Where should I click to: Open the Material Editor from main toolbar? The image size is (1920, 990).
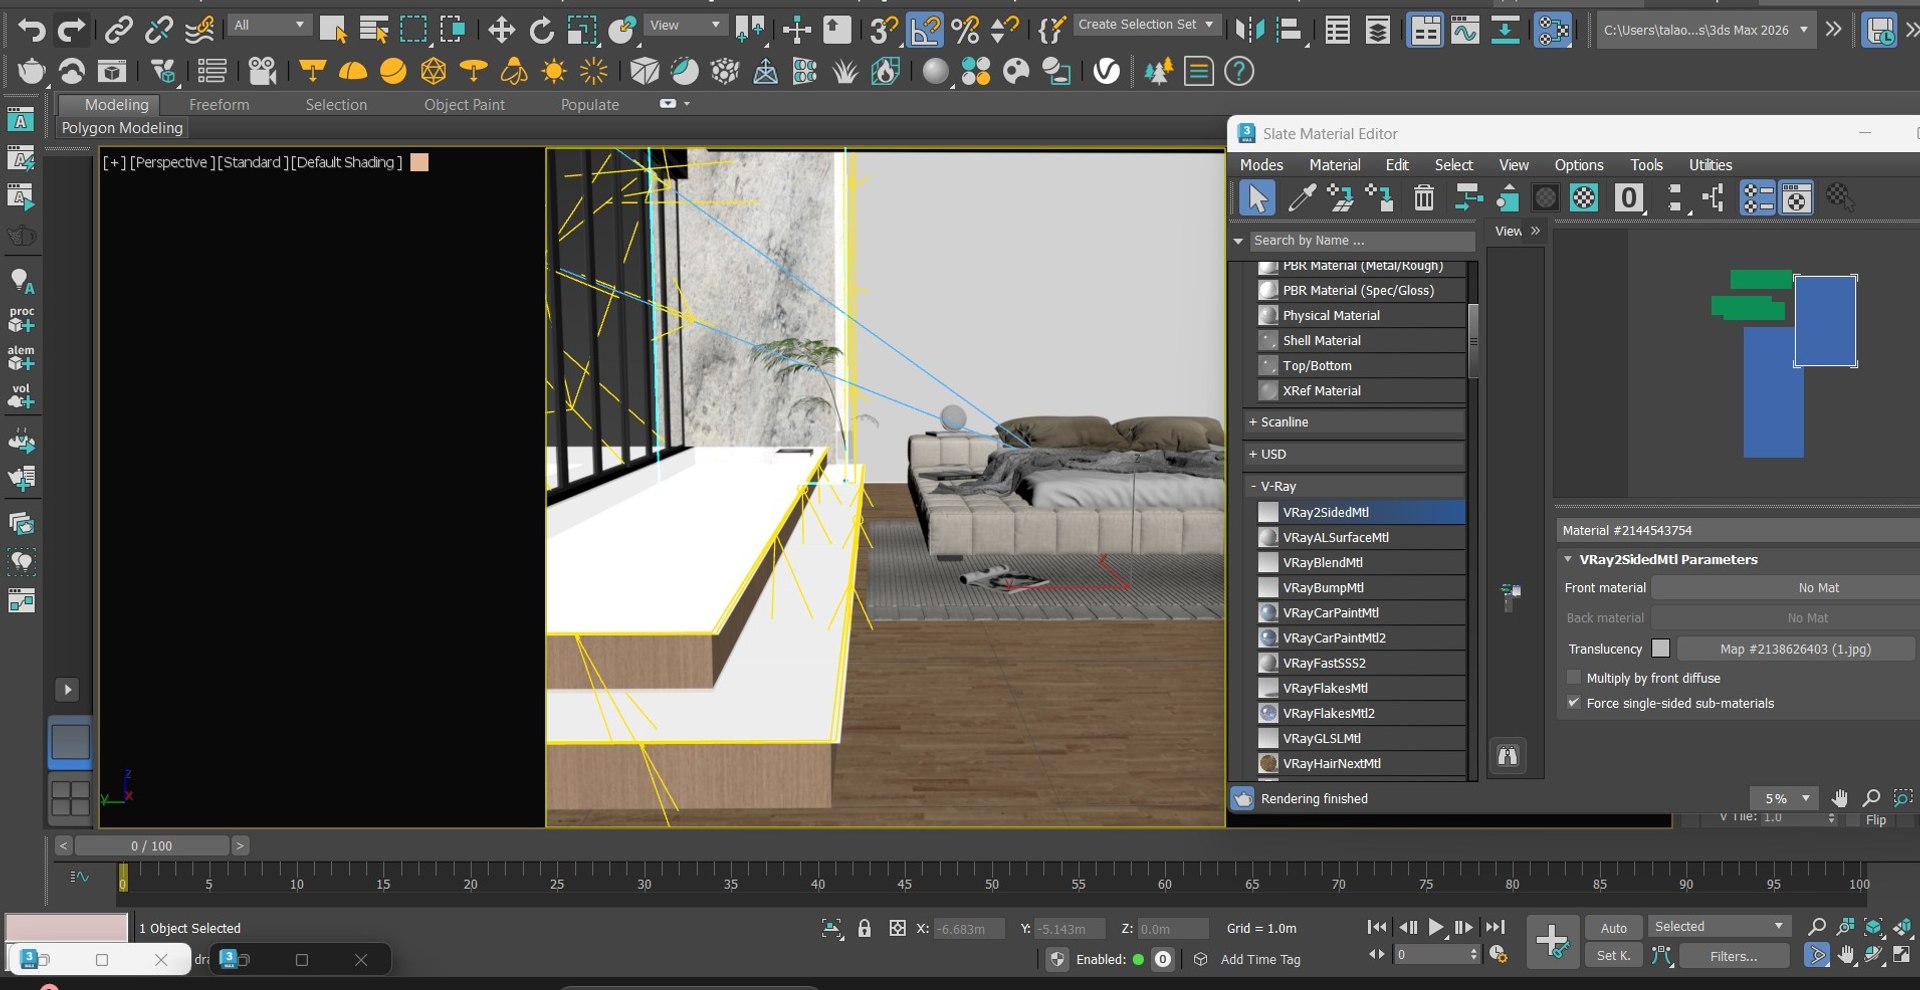[1553, 30]
